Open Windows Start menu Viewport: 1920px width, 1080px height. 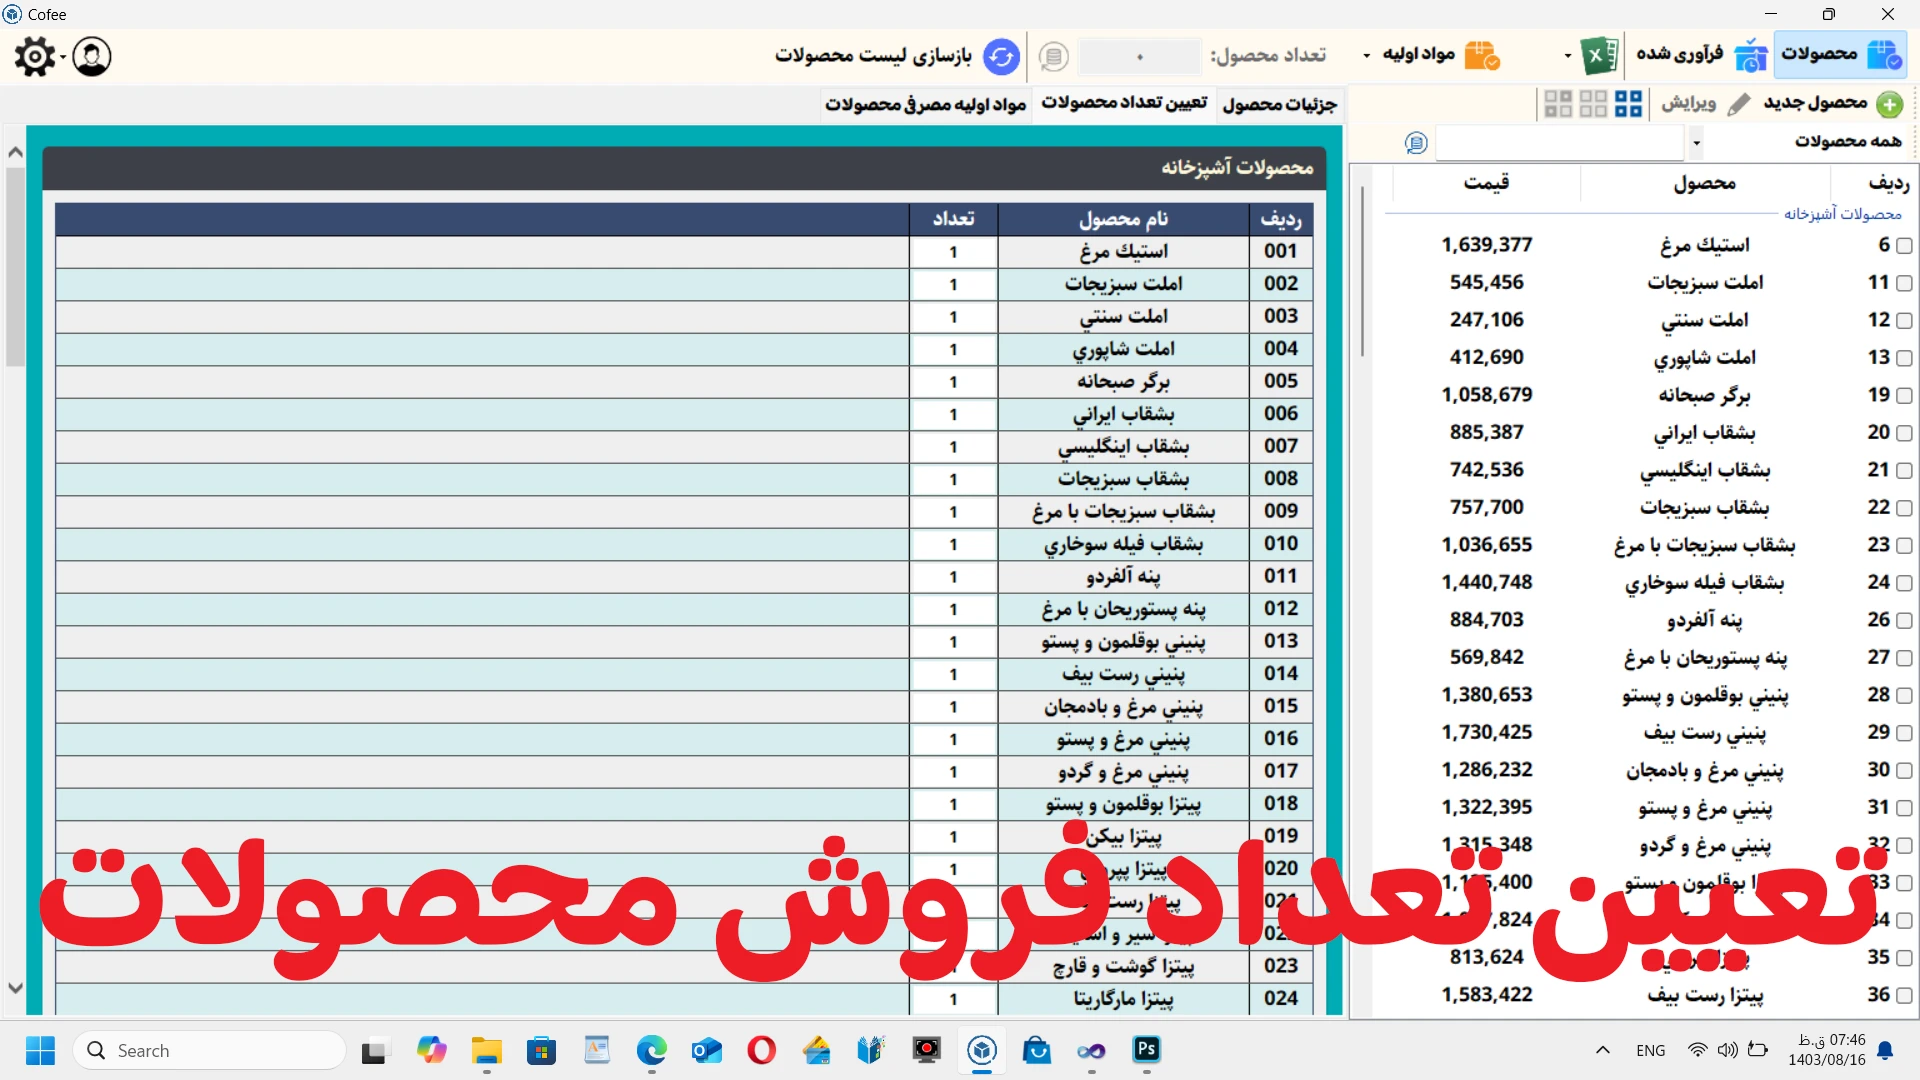[x=41, y=1051]
